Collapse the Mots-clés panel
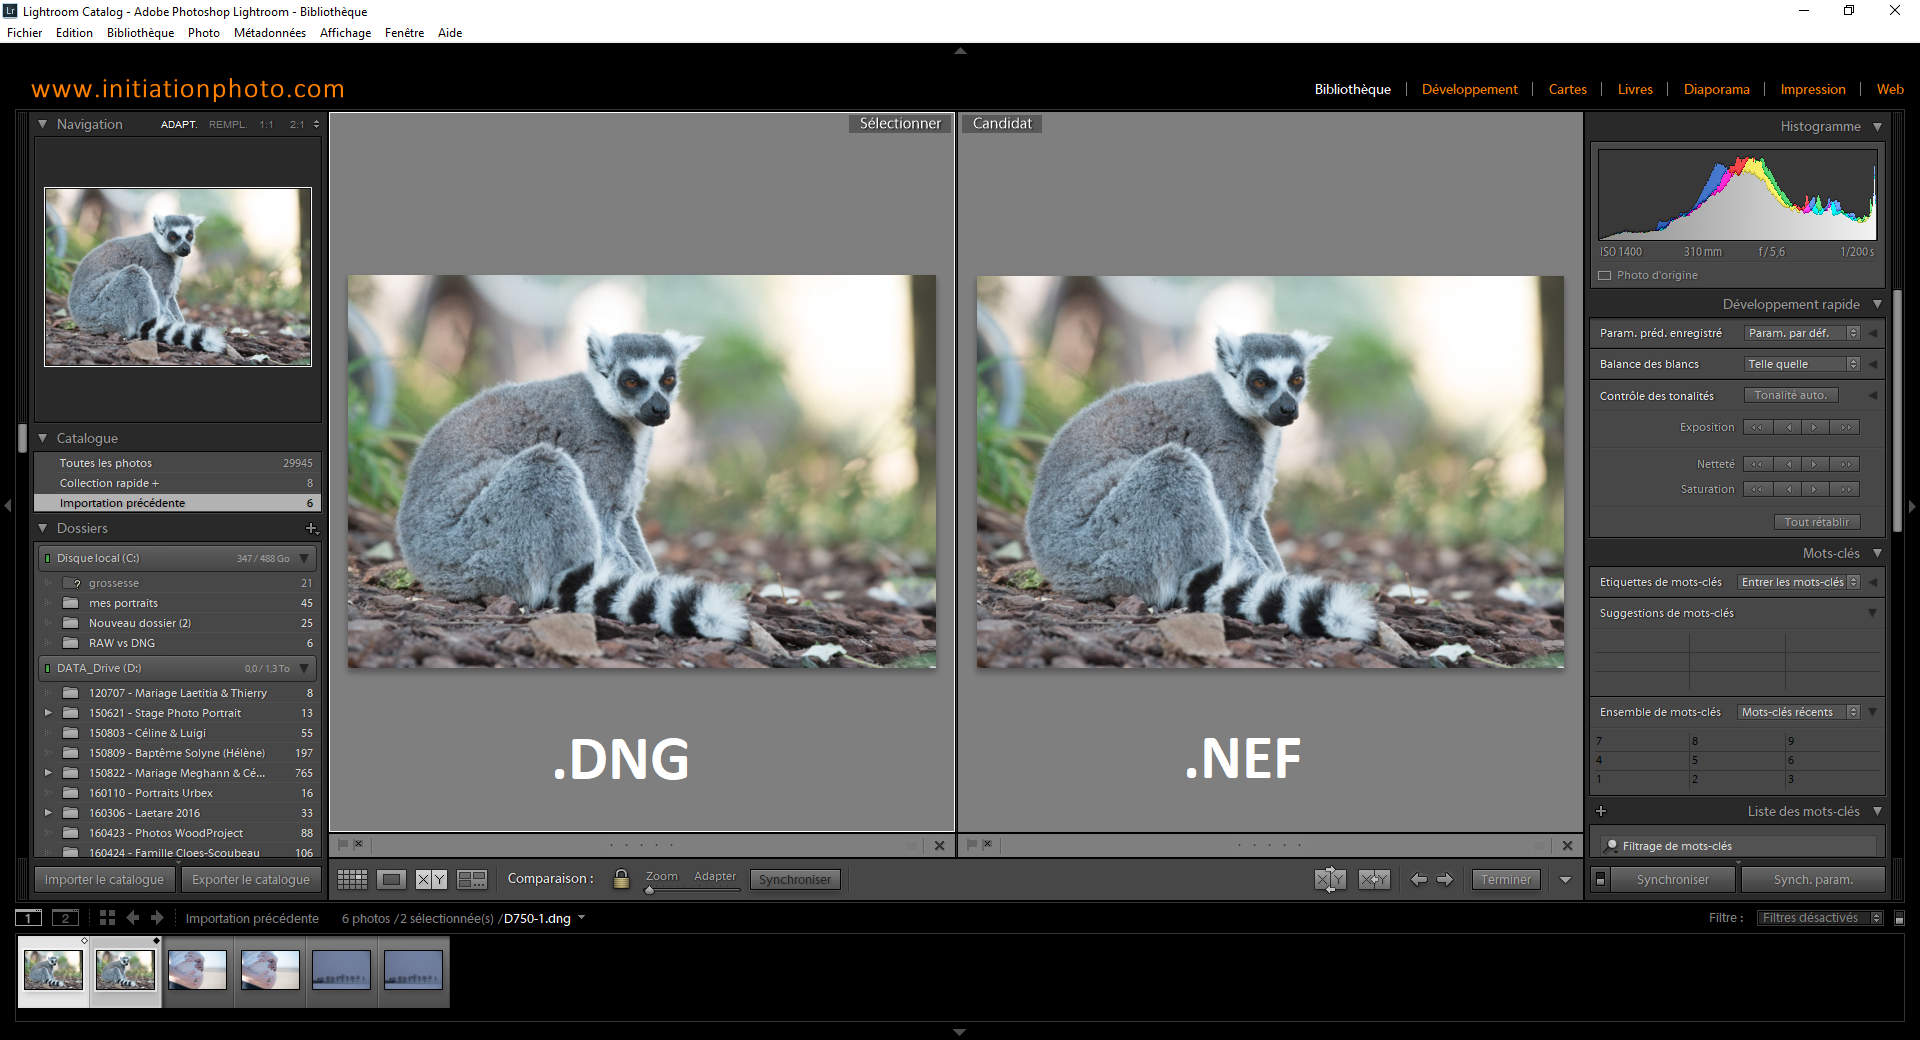 coord(1877,553)
